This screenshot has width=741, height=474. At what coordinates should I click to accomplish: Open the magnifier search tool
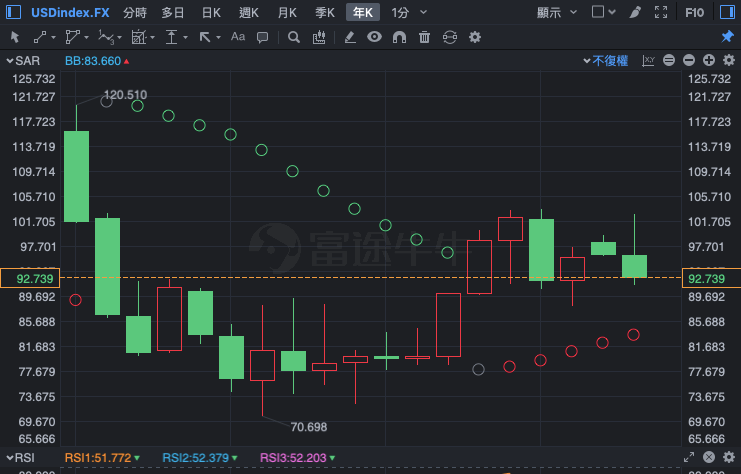294,37
